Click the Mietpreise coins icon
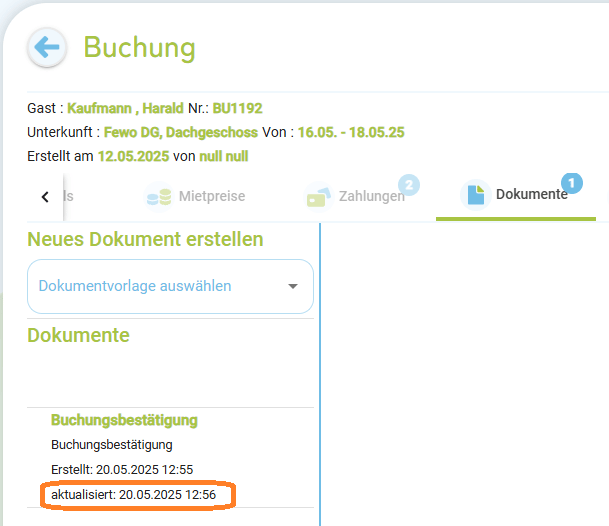 [x=159, y=197]
